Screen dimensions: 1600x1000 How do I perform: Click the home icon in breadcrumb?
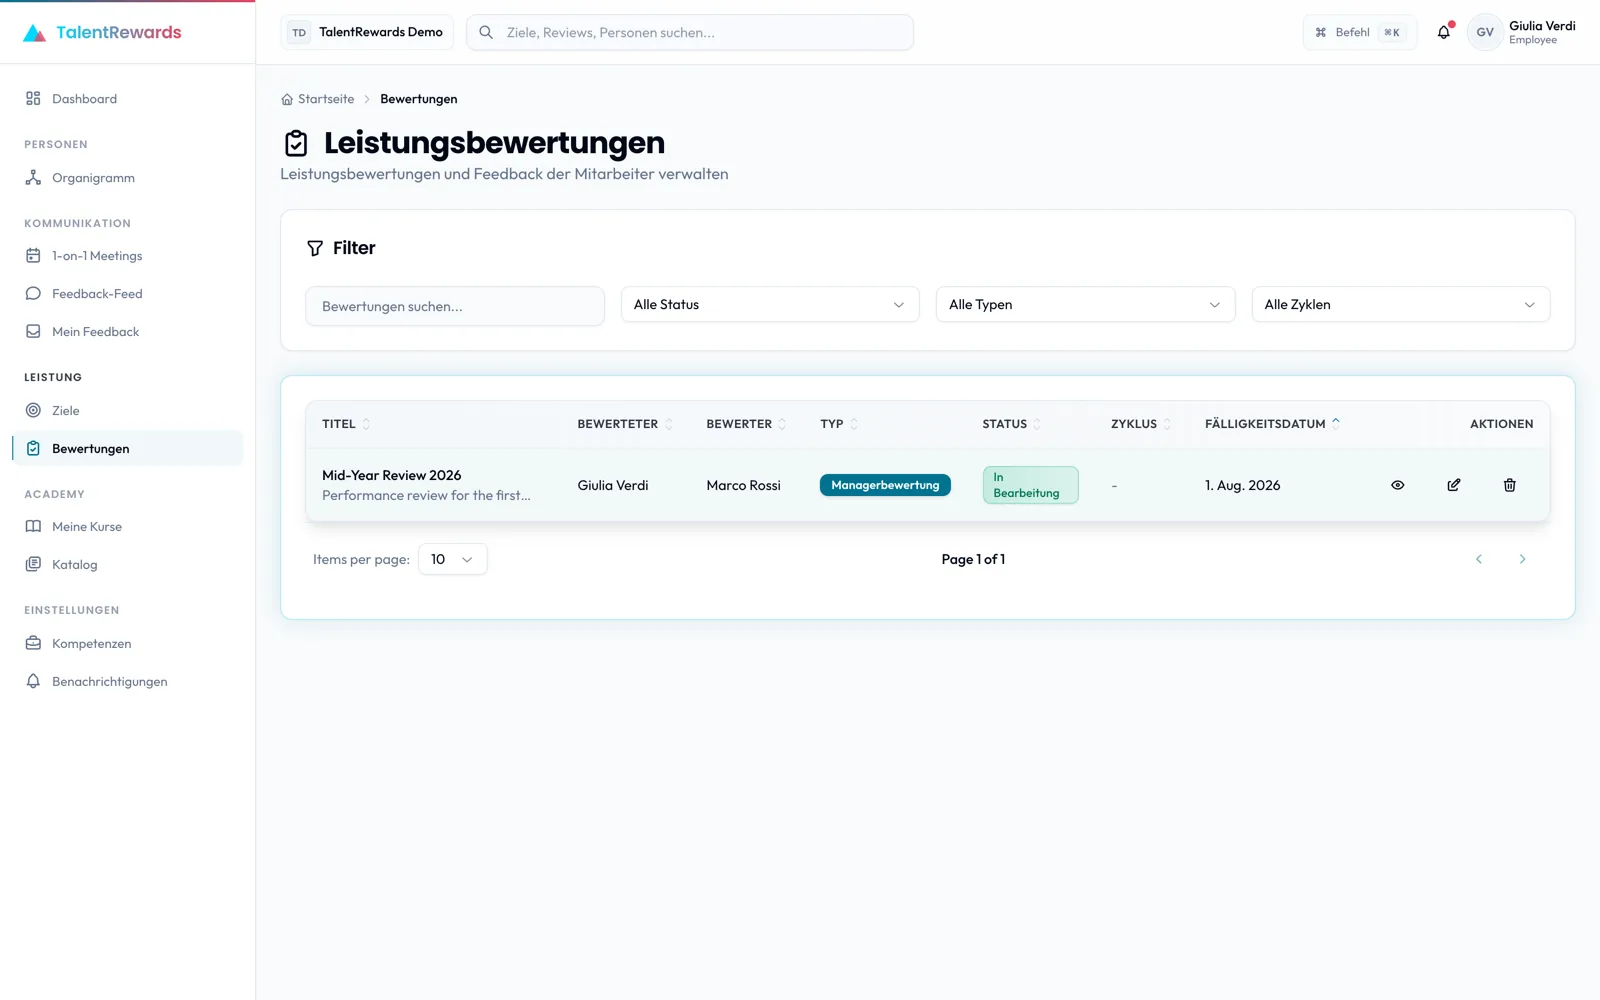coord(287,99)
